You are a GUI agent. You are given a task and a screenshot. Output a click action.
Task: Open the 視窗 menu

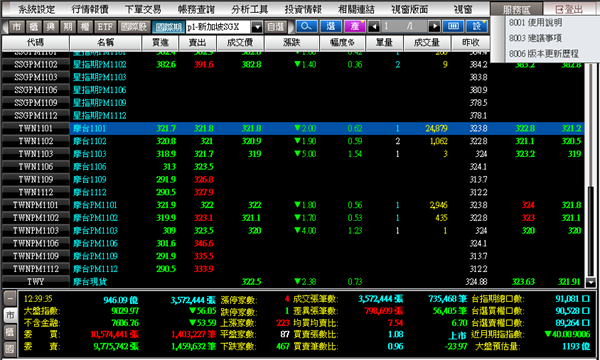click(463, 9)
